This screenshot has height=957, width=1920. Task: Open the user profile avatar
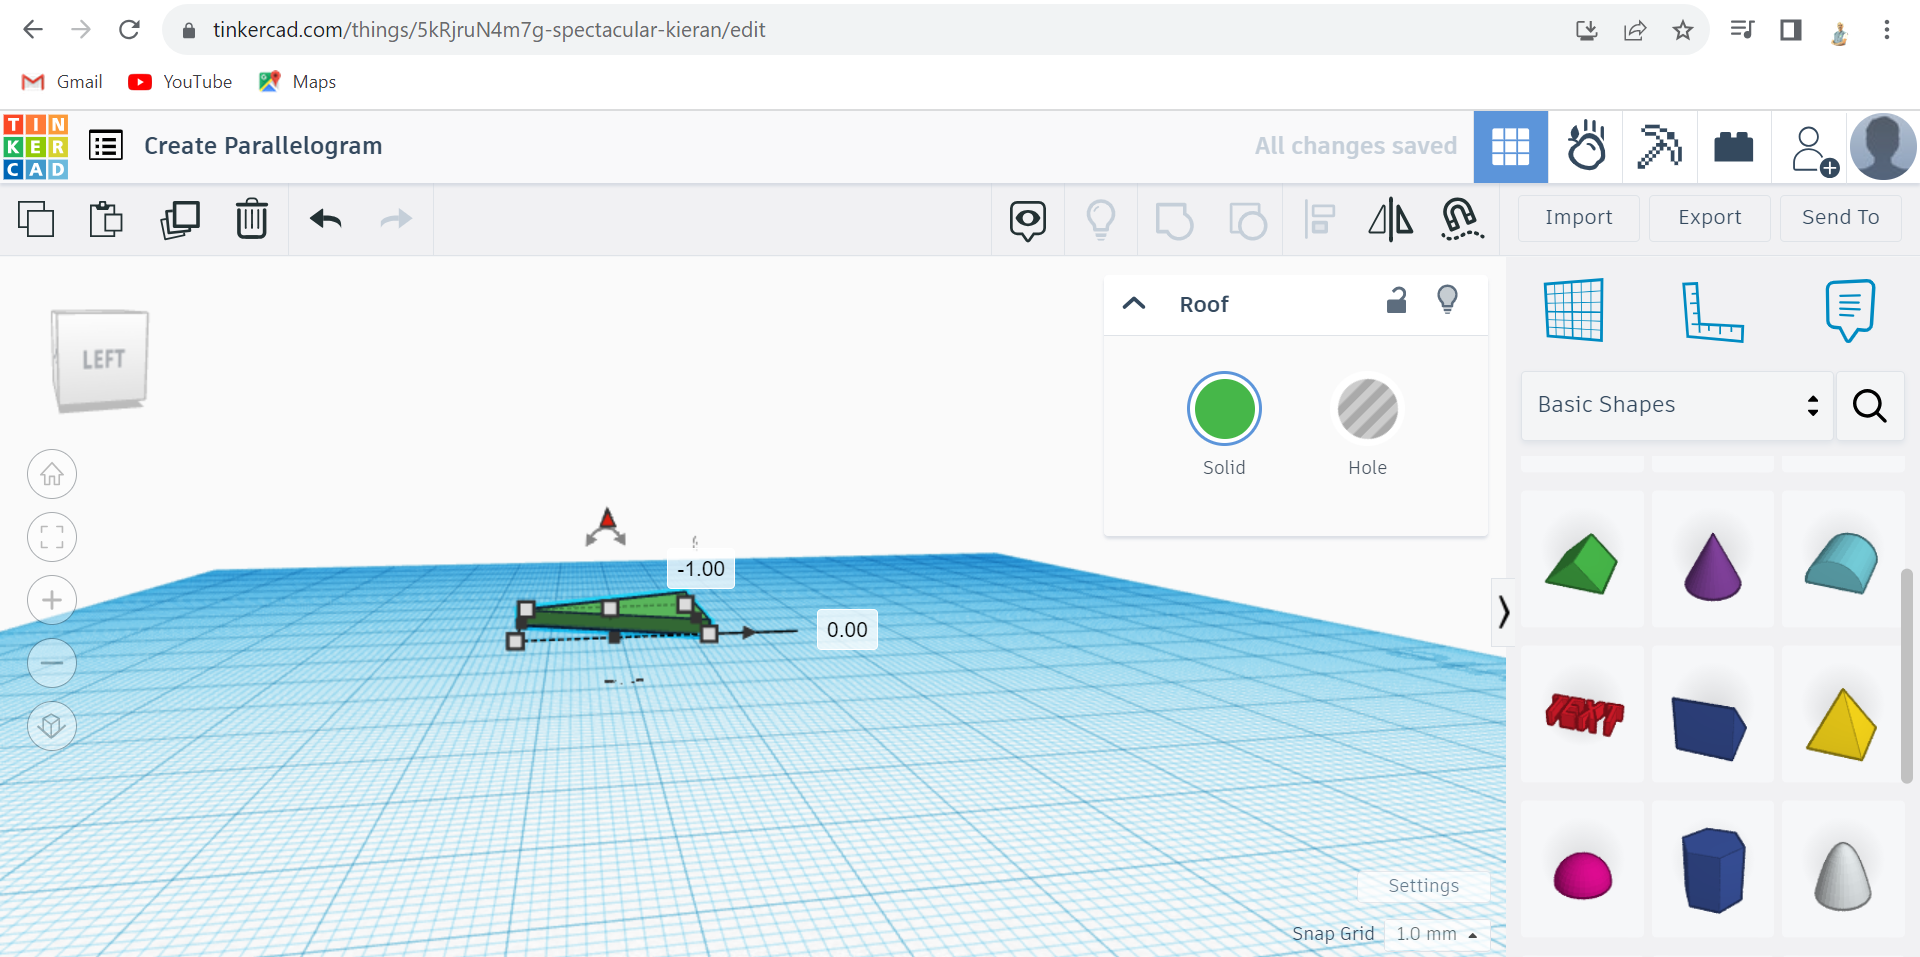point(1883,147)
